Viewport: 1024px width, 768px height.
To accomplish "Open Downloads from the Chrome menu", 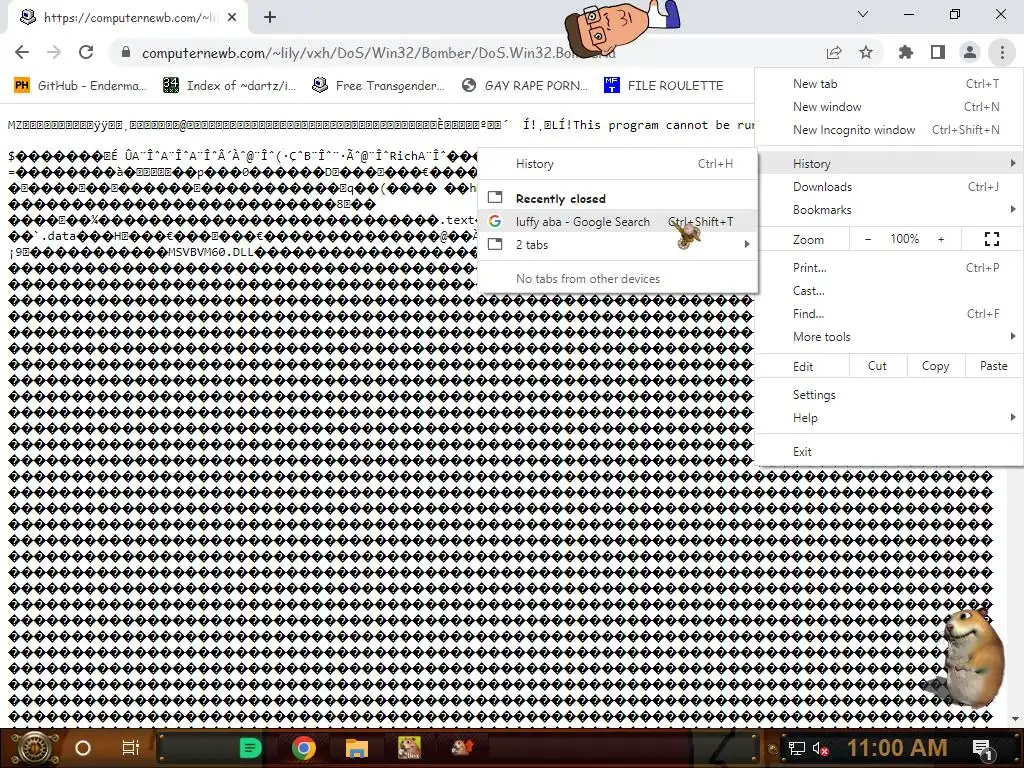I will (x=889, y=187).
